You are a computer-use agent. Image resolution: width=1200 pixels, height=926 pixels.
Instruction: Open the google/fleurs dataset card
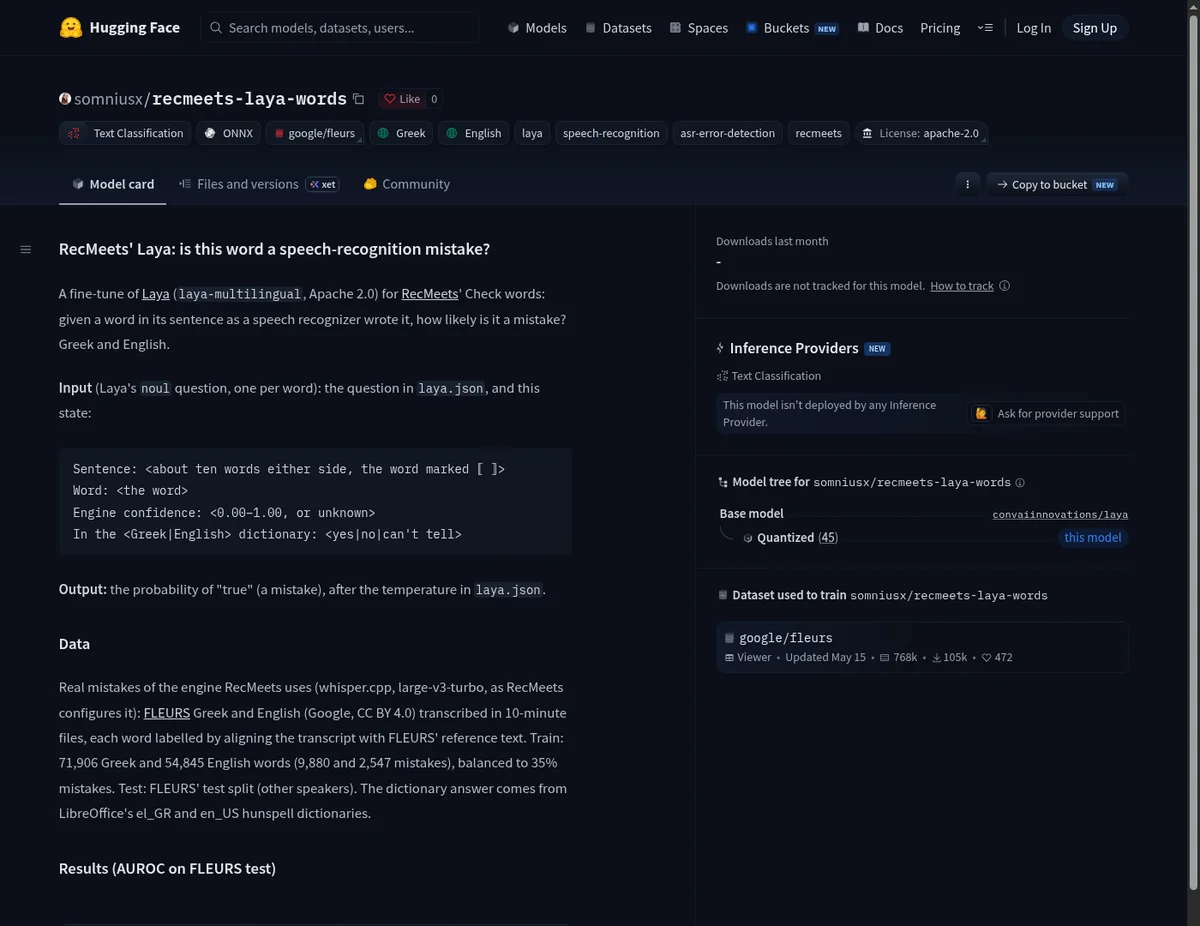pyautogui.click(x=922, y=647)
